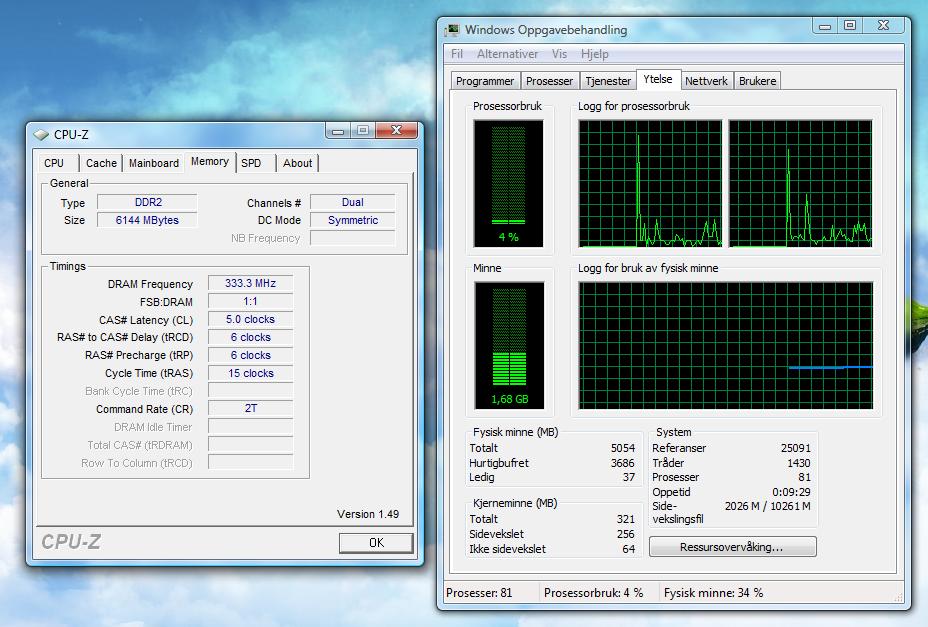
Task: Click the DRAM Frequency value 333.3 MHz
Action: click(x=250, y=283)
